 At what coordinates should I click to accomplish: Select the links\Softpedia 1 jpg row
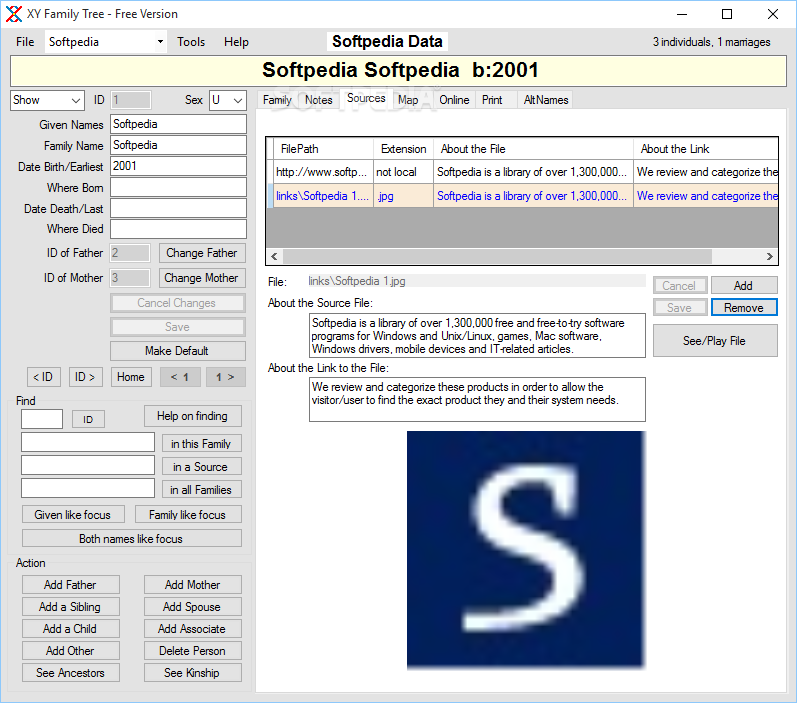coord(523,196)
